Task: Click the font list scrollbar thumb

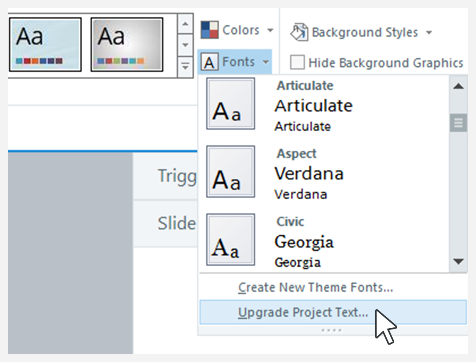Action: [x=458, y=123]
